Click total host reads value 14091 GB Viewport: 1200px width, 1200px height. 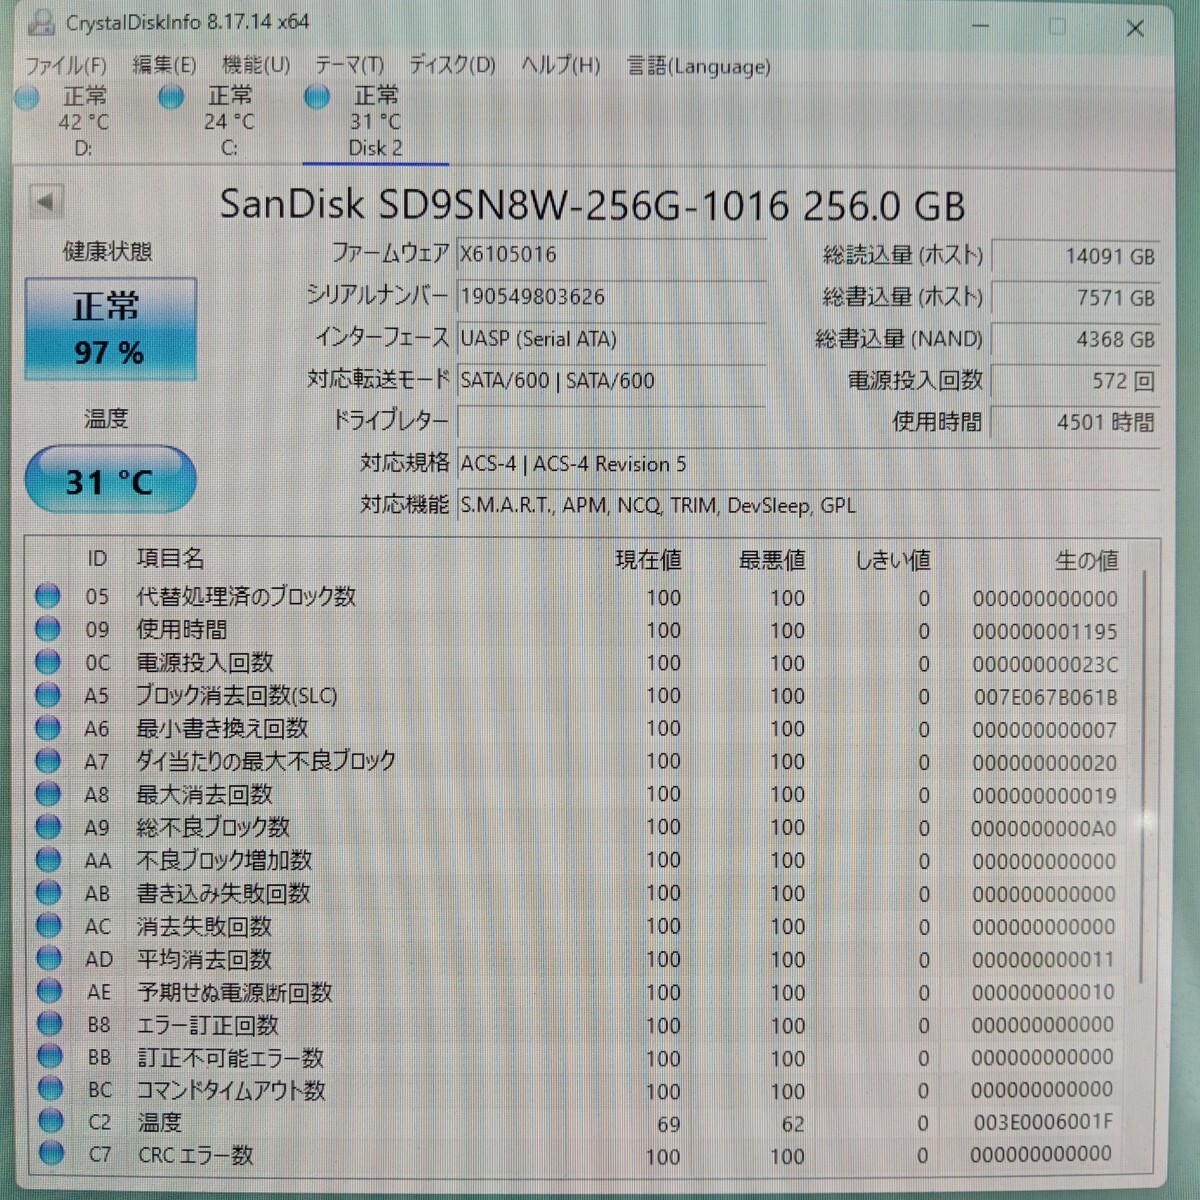tap(1075, 256)
